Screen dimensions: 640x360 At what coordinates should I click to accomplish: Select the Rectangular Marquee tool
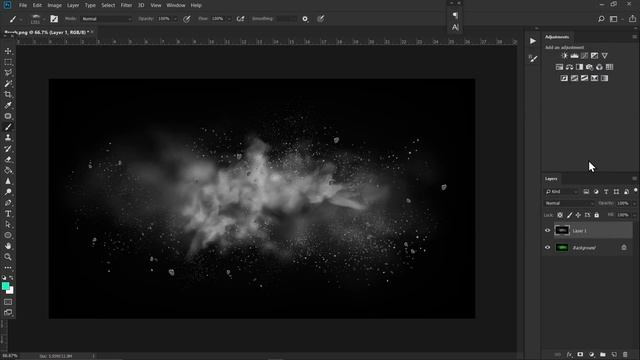click(x=8, y=62)
